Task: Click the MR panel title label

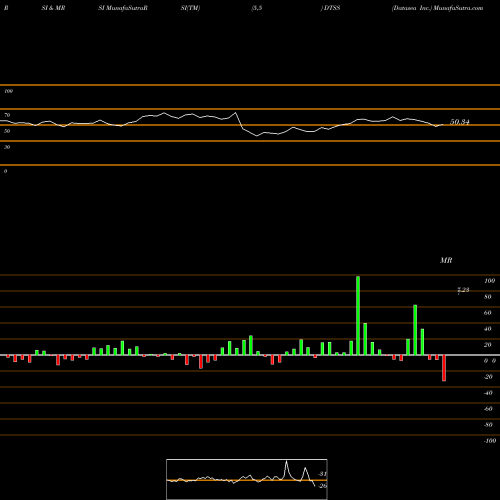Action: pos(446,260)
